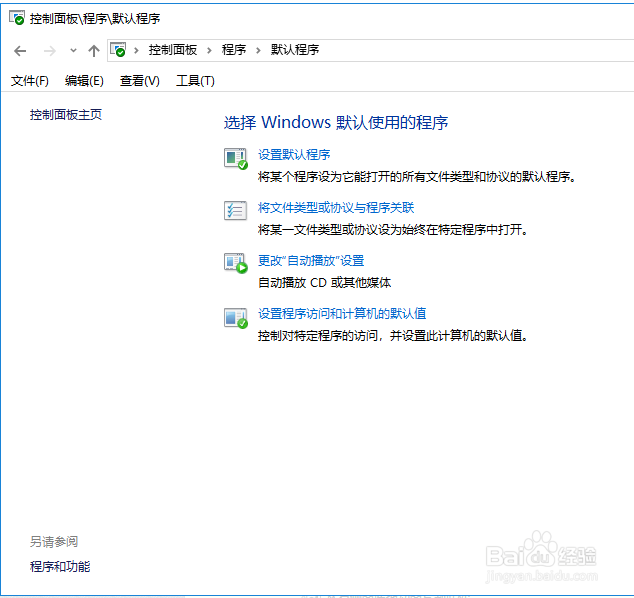Open the recent locations dropdown arrow

click(73, 51)
